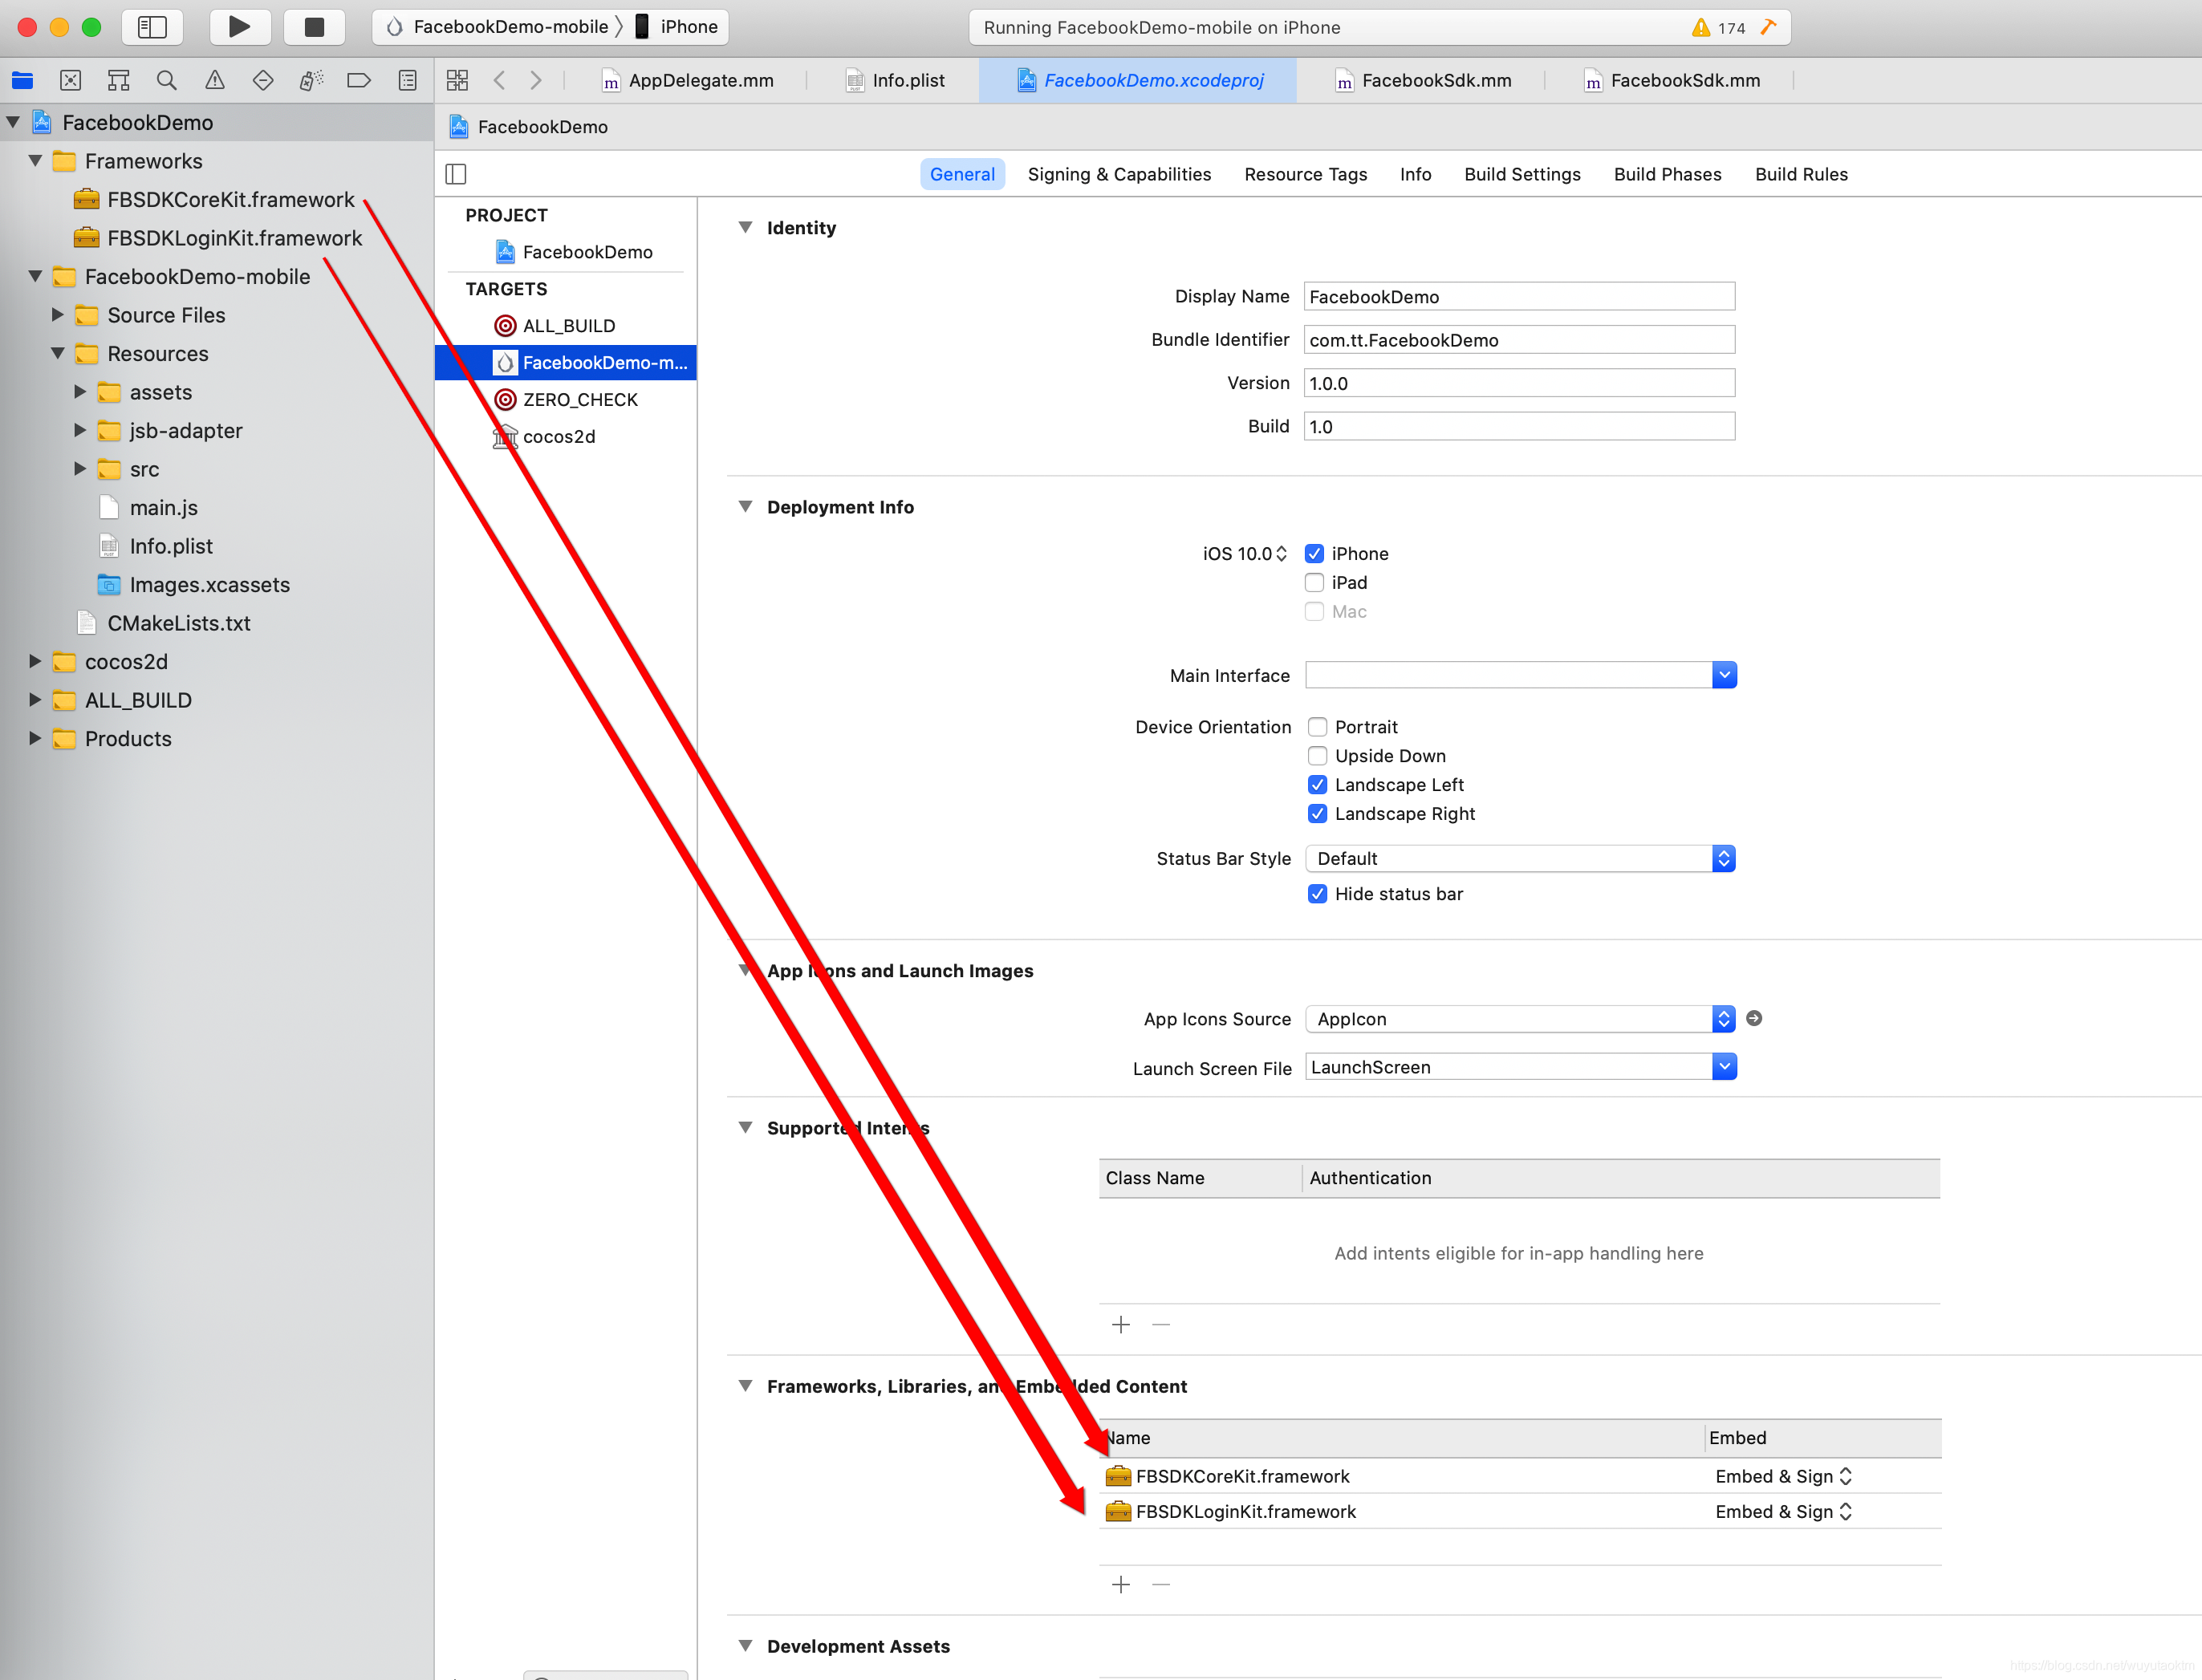The width and height of the screenshot is (2202, 1680).
Task: Open the Symbol navigator
Action: click(x=118, y=80)
